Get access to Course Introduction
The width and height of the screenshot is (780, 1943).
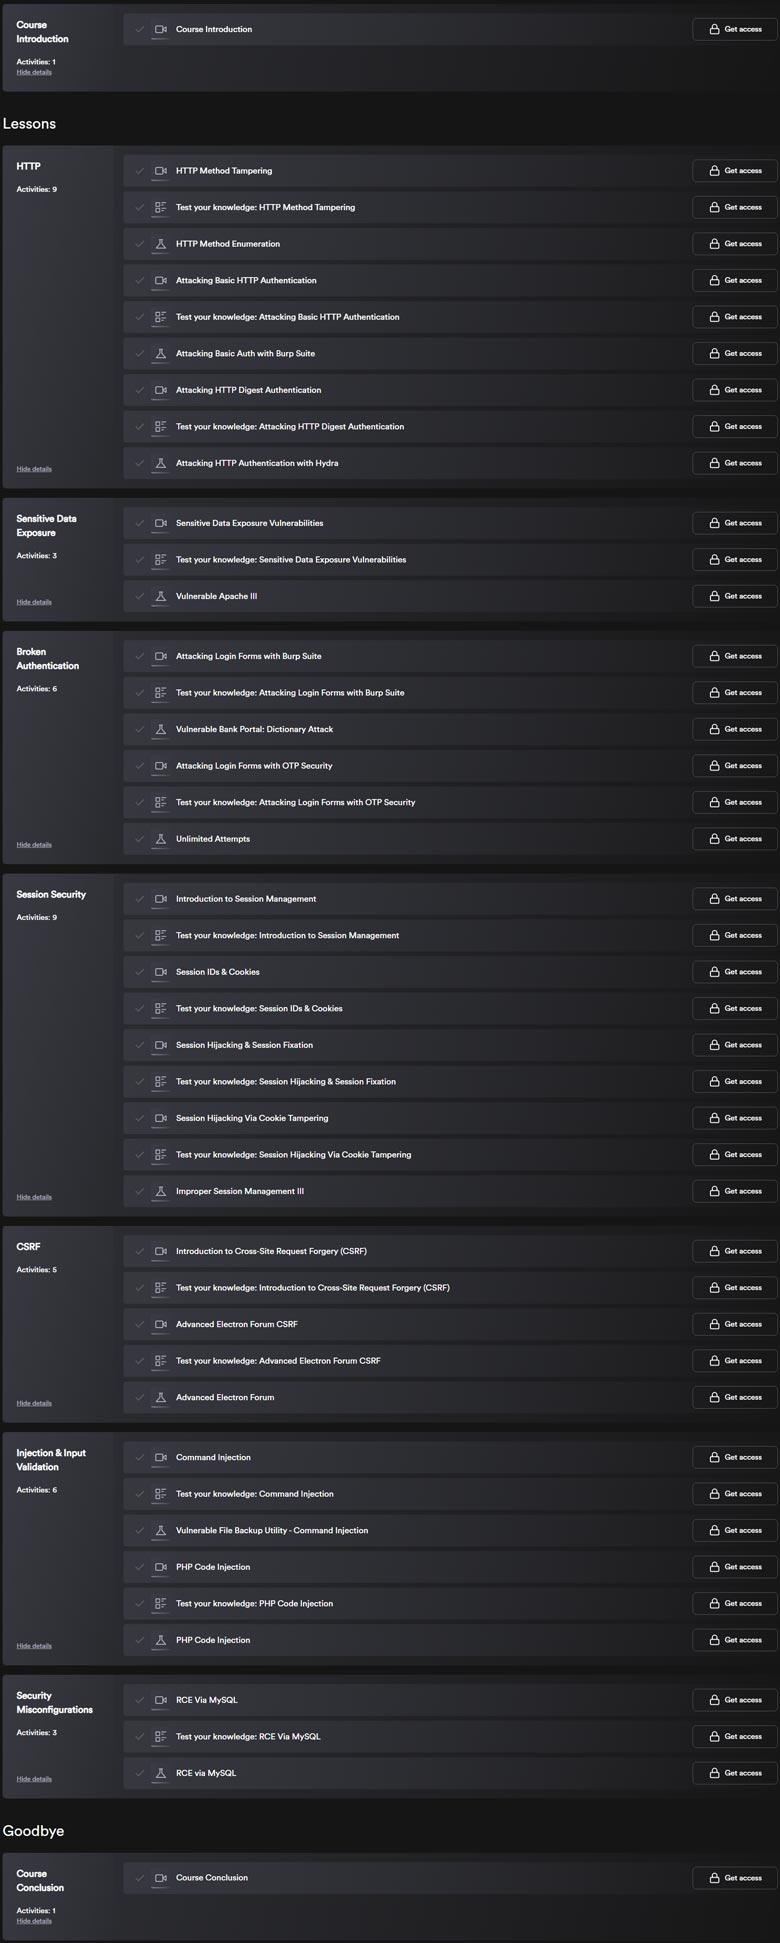(x=735, y=30)
